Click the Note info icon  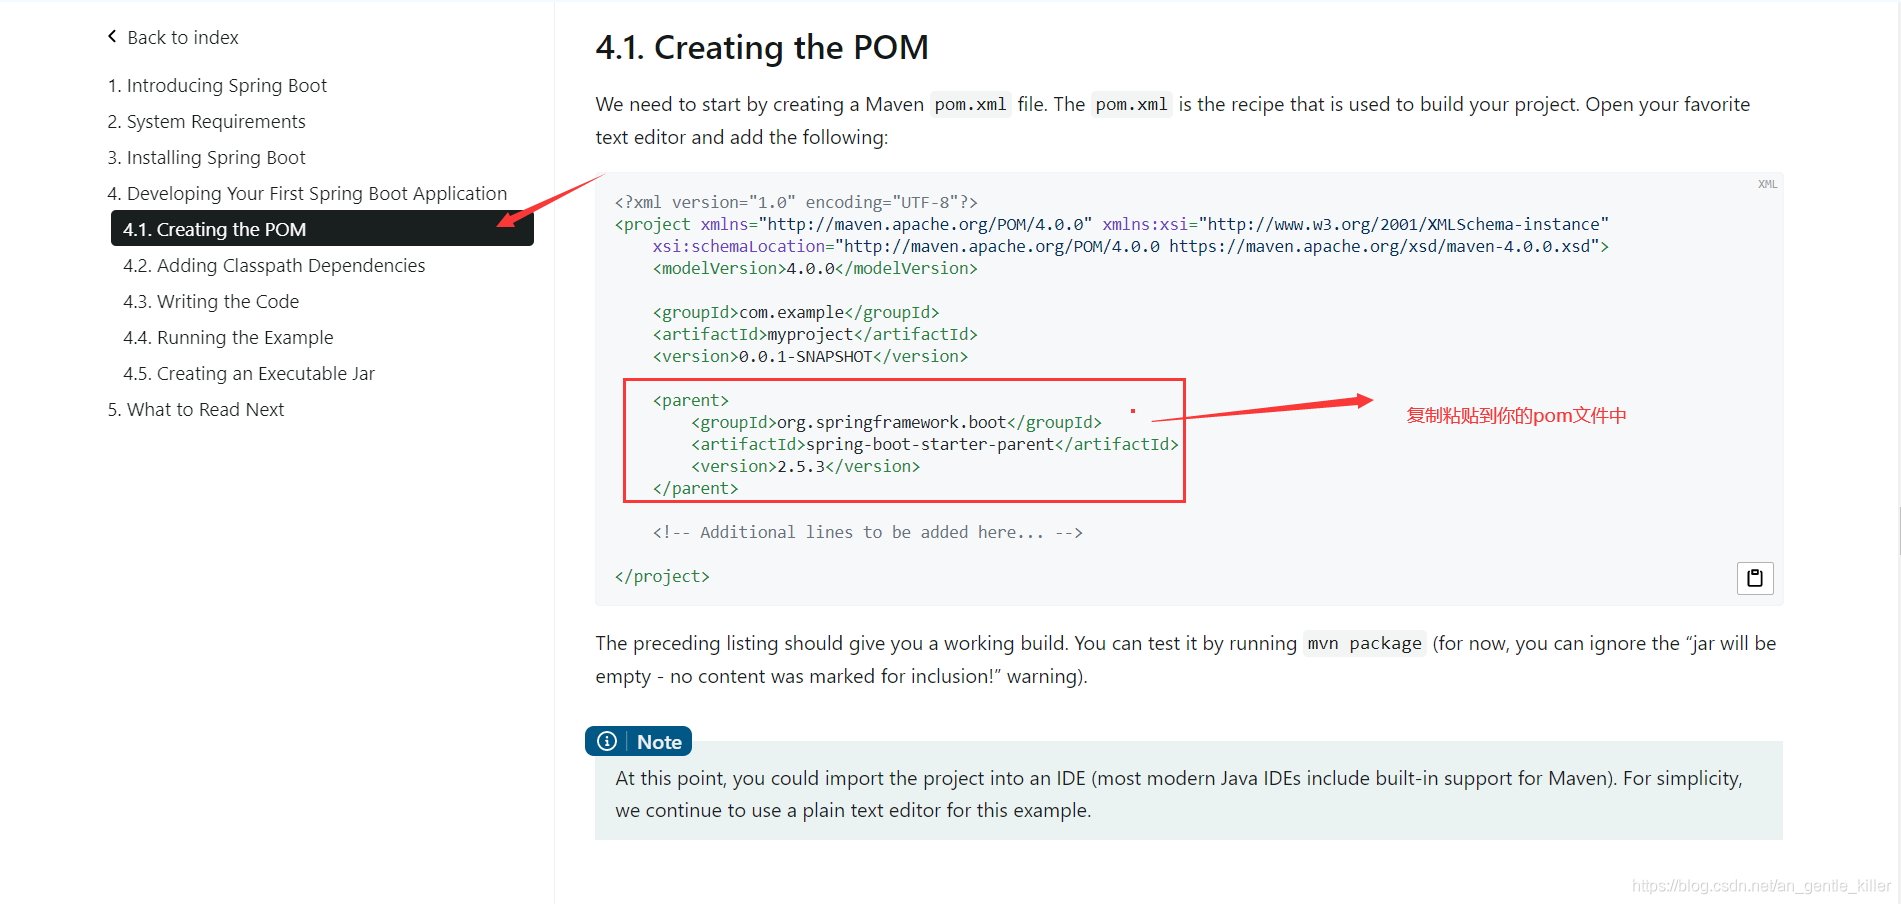click(x=607, y=741)
